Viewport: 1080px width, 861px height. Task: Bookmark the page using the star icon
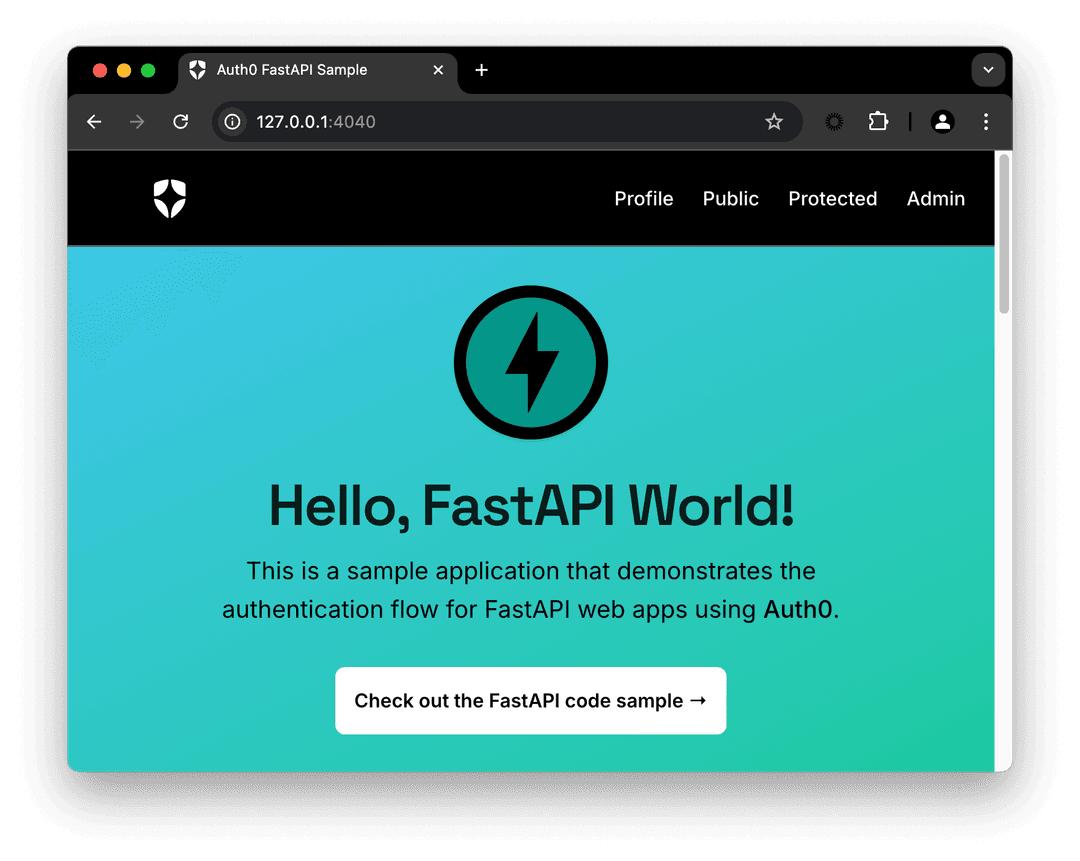tap(774, 121)
